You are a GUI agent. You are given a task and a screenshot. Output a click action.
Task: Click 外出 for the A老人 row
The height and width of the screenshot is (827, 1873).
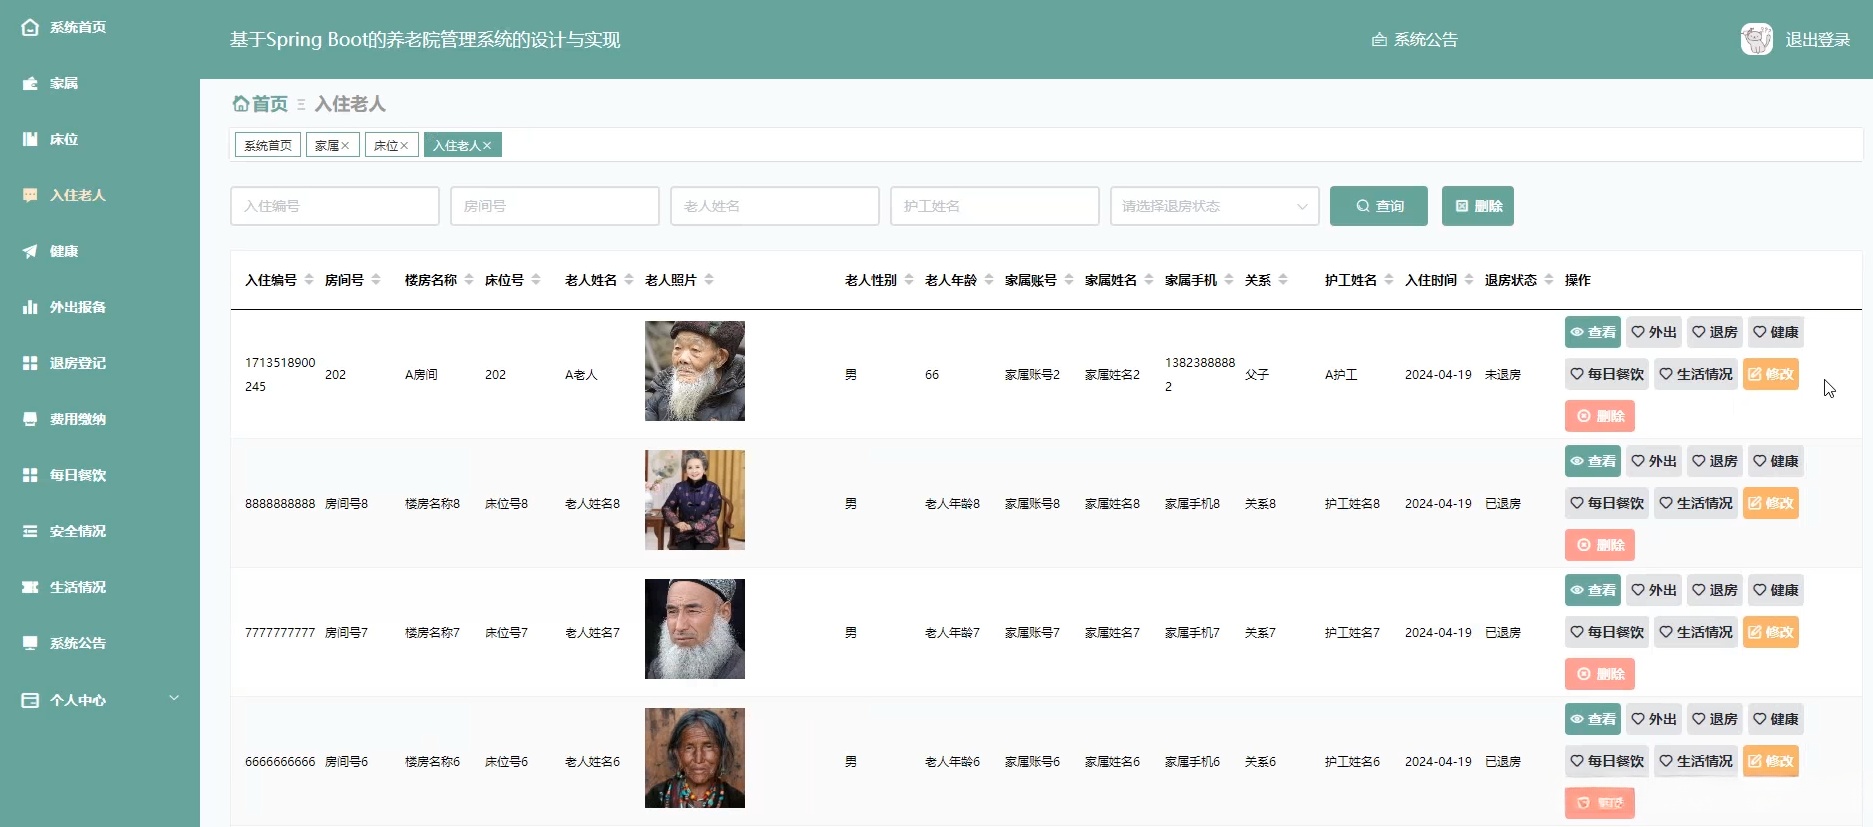[x=1654, y=332]
